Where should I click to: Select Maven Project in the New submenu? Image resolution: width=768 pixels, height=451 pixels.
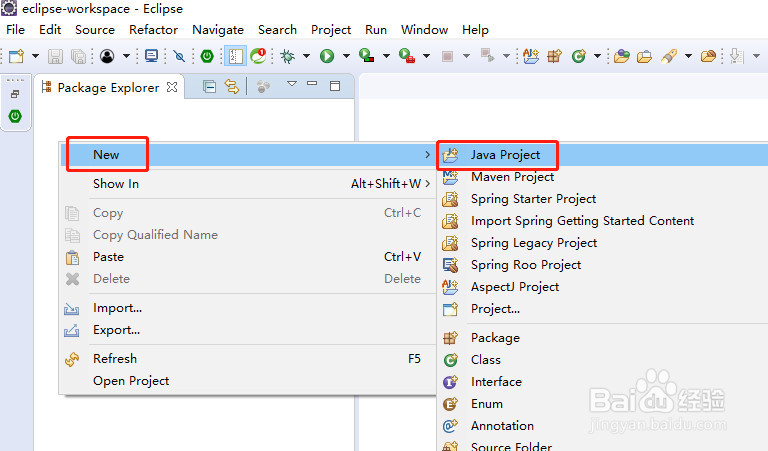coord(603,177)
